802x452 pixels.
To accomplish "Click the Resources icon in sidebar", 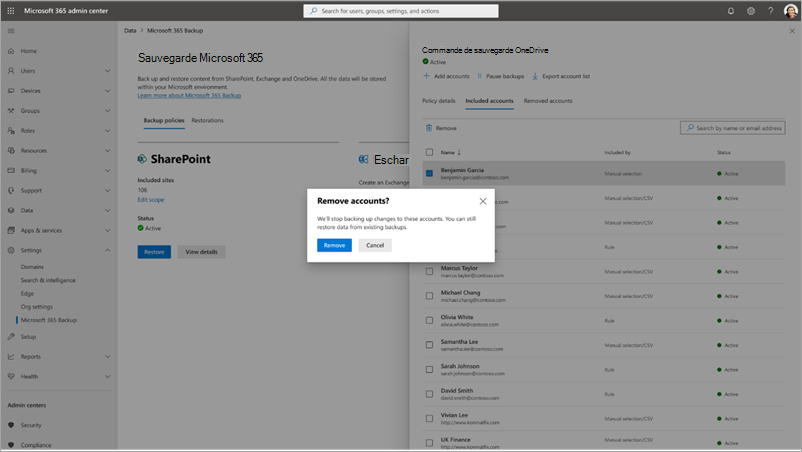I will (11, 151).
